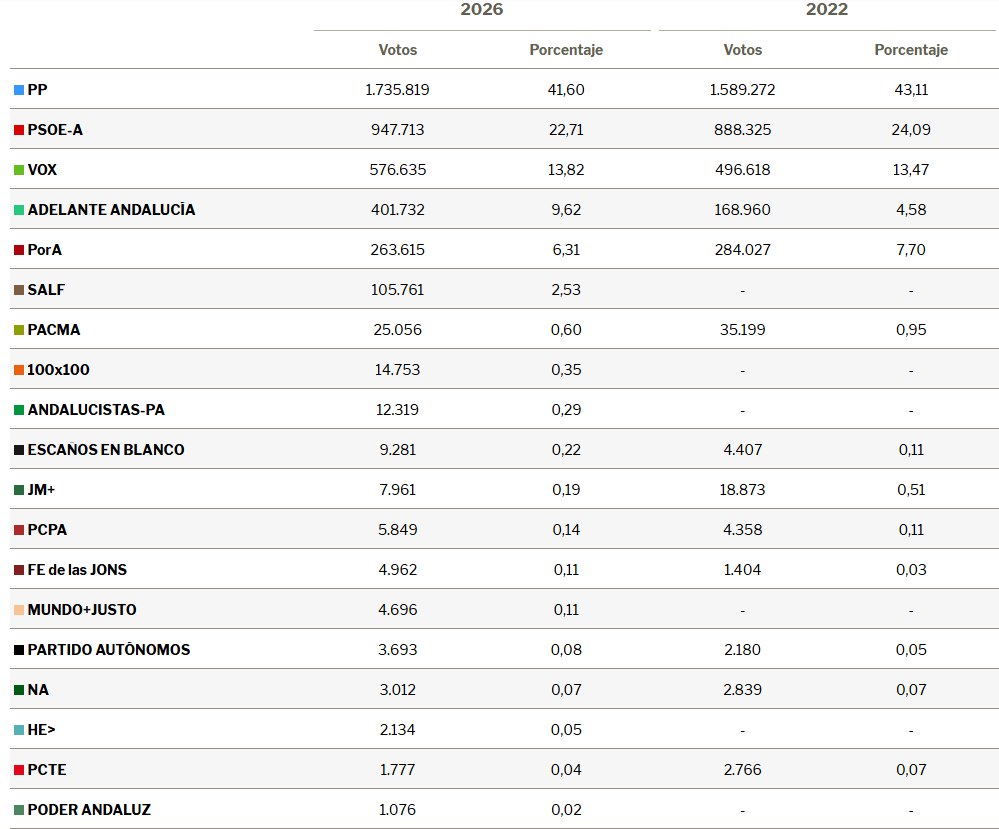Click the green ANDALUCISTAS-PA color square
999x829 pixels.
click(x=19, y=410)
